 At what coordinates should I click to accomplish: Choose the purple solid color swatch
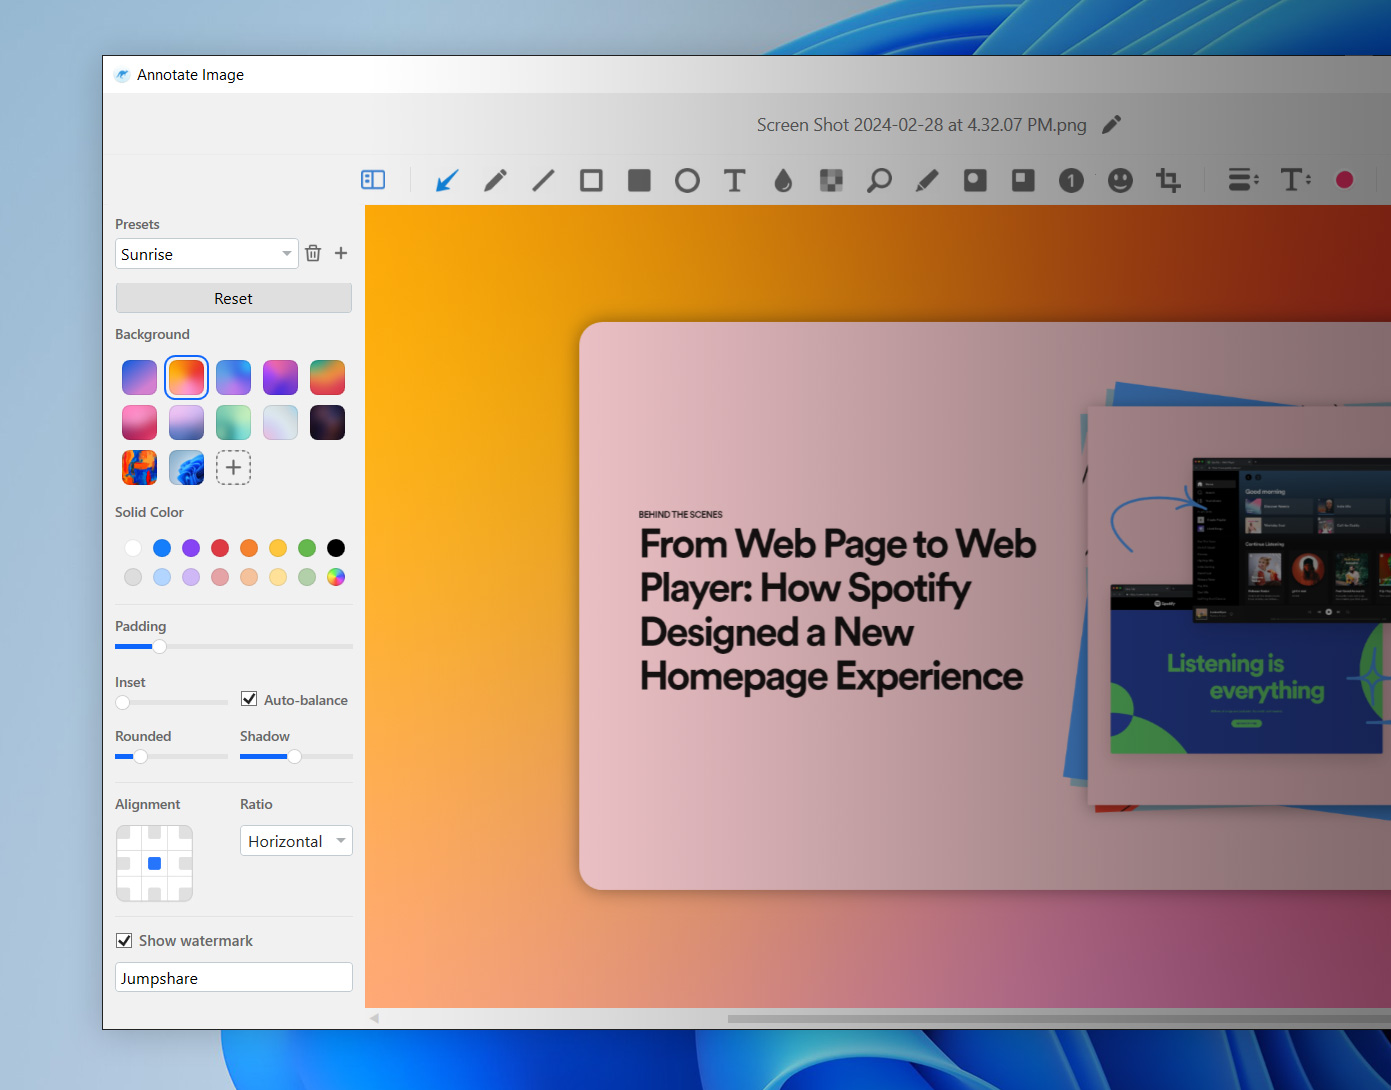[x=191, y=548]
